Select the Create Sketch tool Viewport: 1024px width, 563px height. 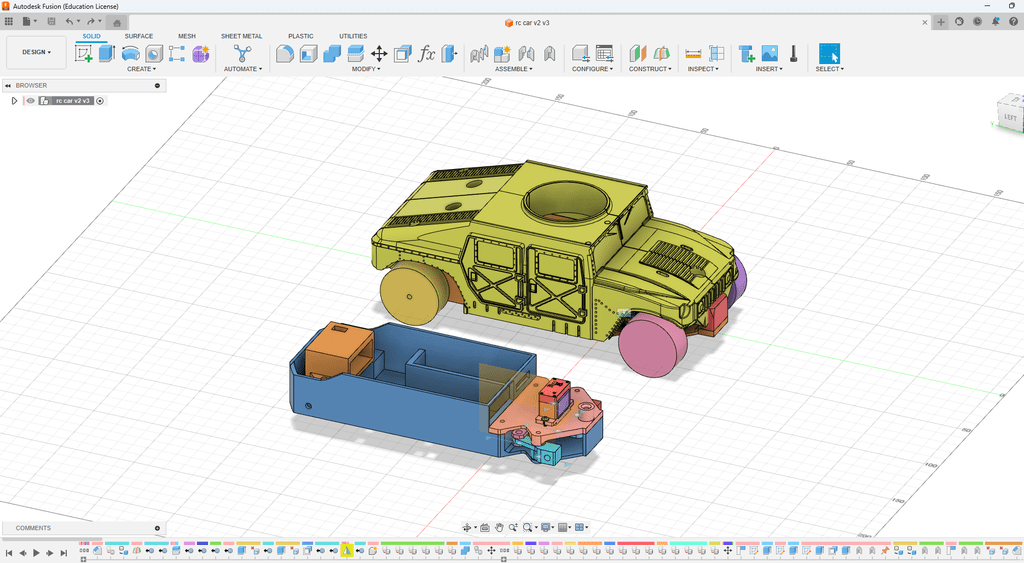tap(84, 54)
